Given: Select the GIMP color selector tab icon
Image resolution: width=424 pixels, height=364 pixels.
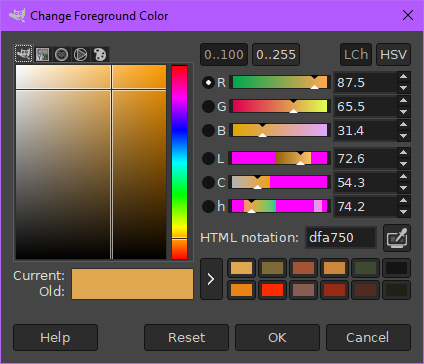Looking at the screenshot, I should click(x=24, y=54).
